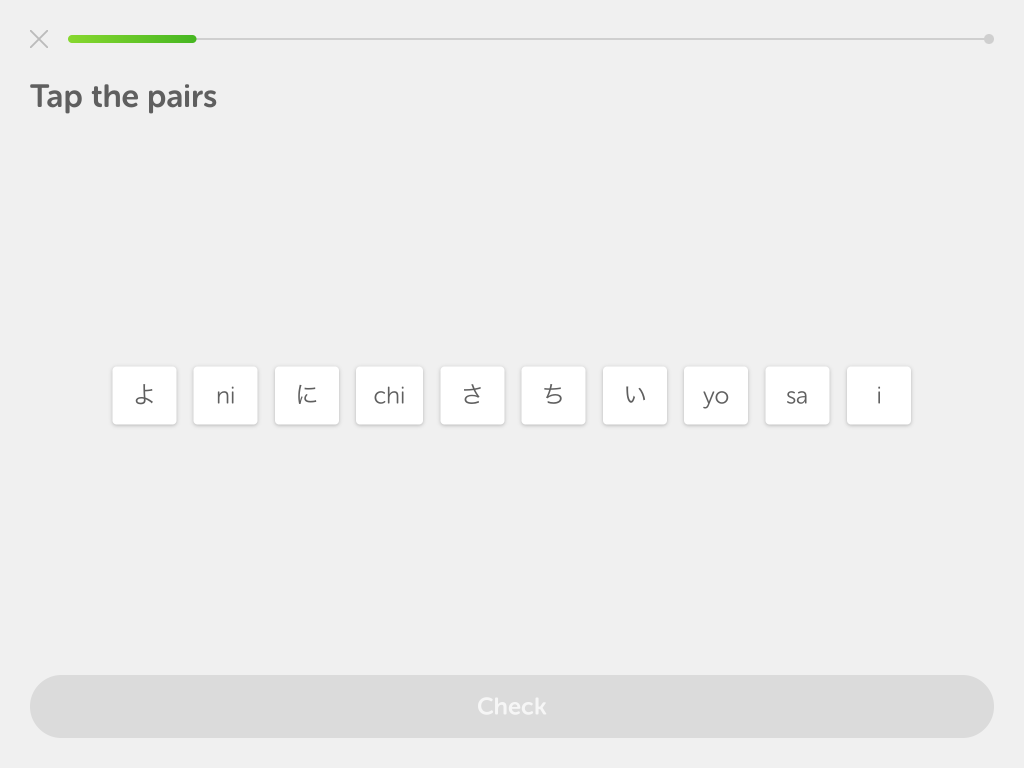The height and width of the screenshot is (768, 1024).
Task: Select the 'ni' romaji tile
Action: click(x=225, y=395)
